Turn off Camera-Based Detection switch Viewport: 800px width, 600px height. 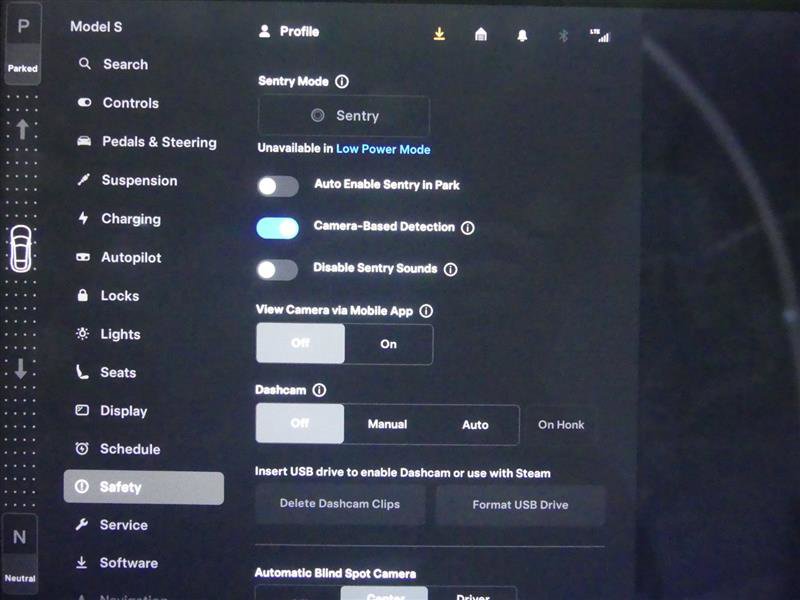[278, 228]
